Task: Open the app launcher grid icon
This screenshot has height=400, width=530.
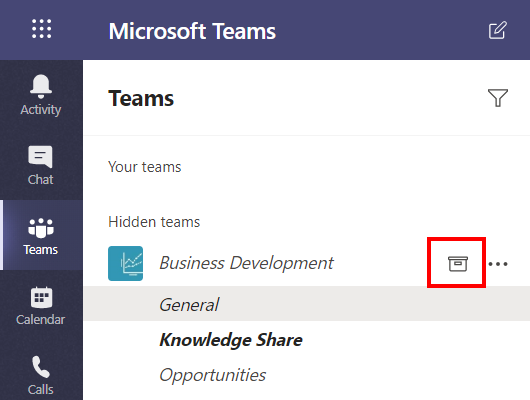Action: pyautogui.click(x=42, y=29)
